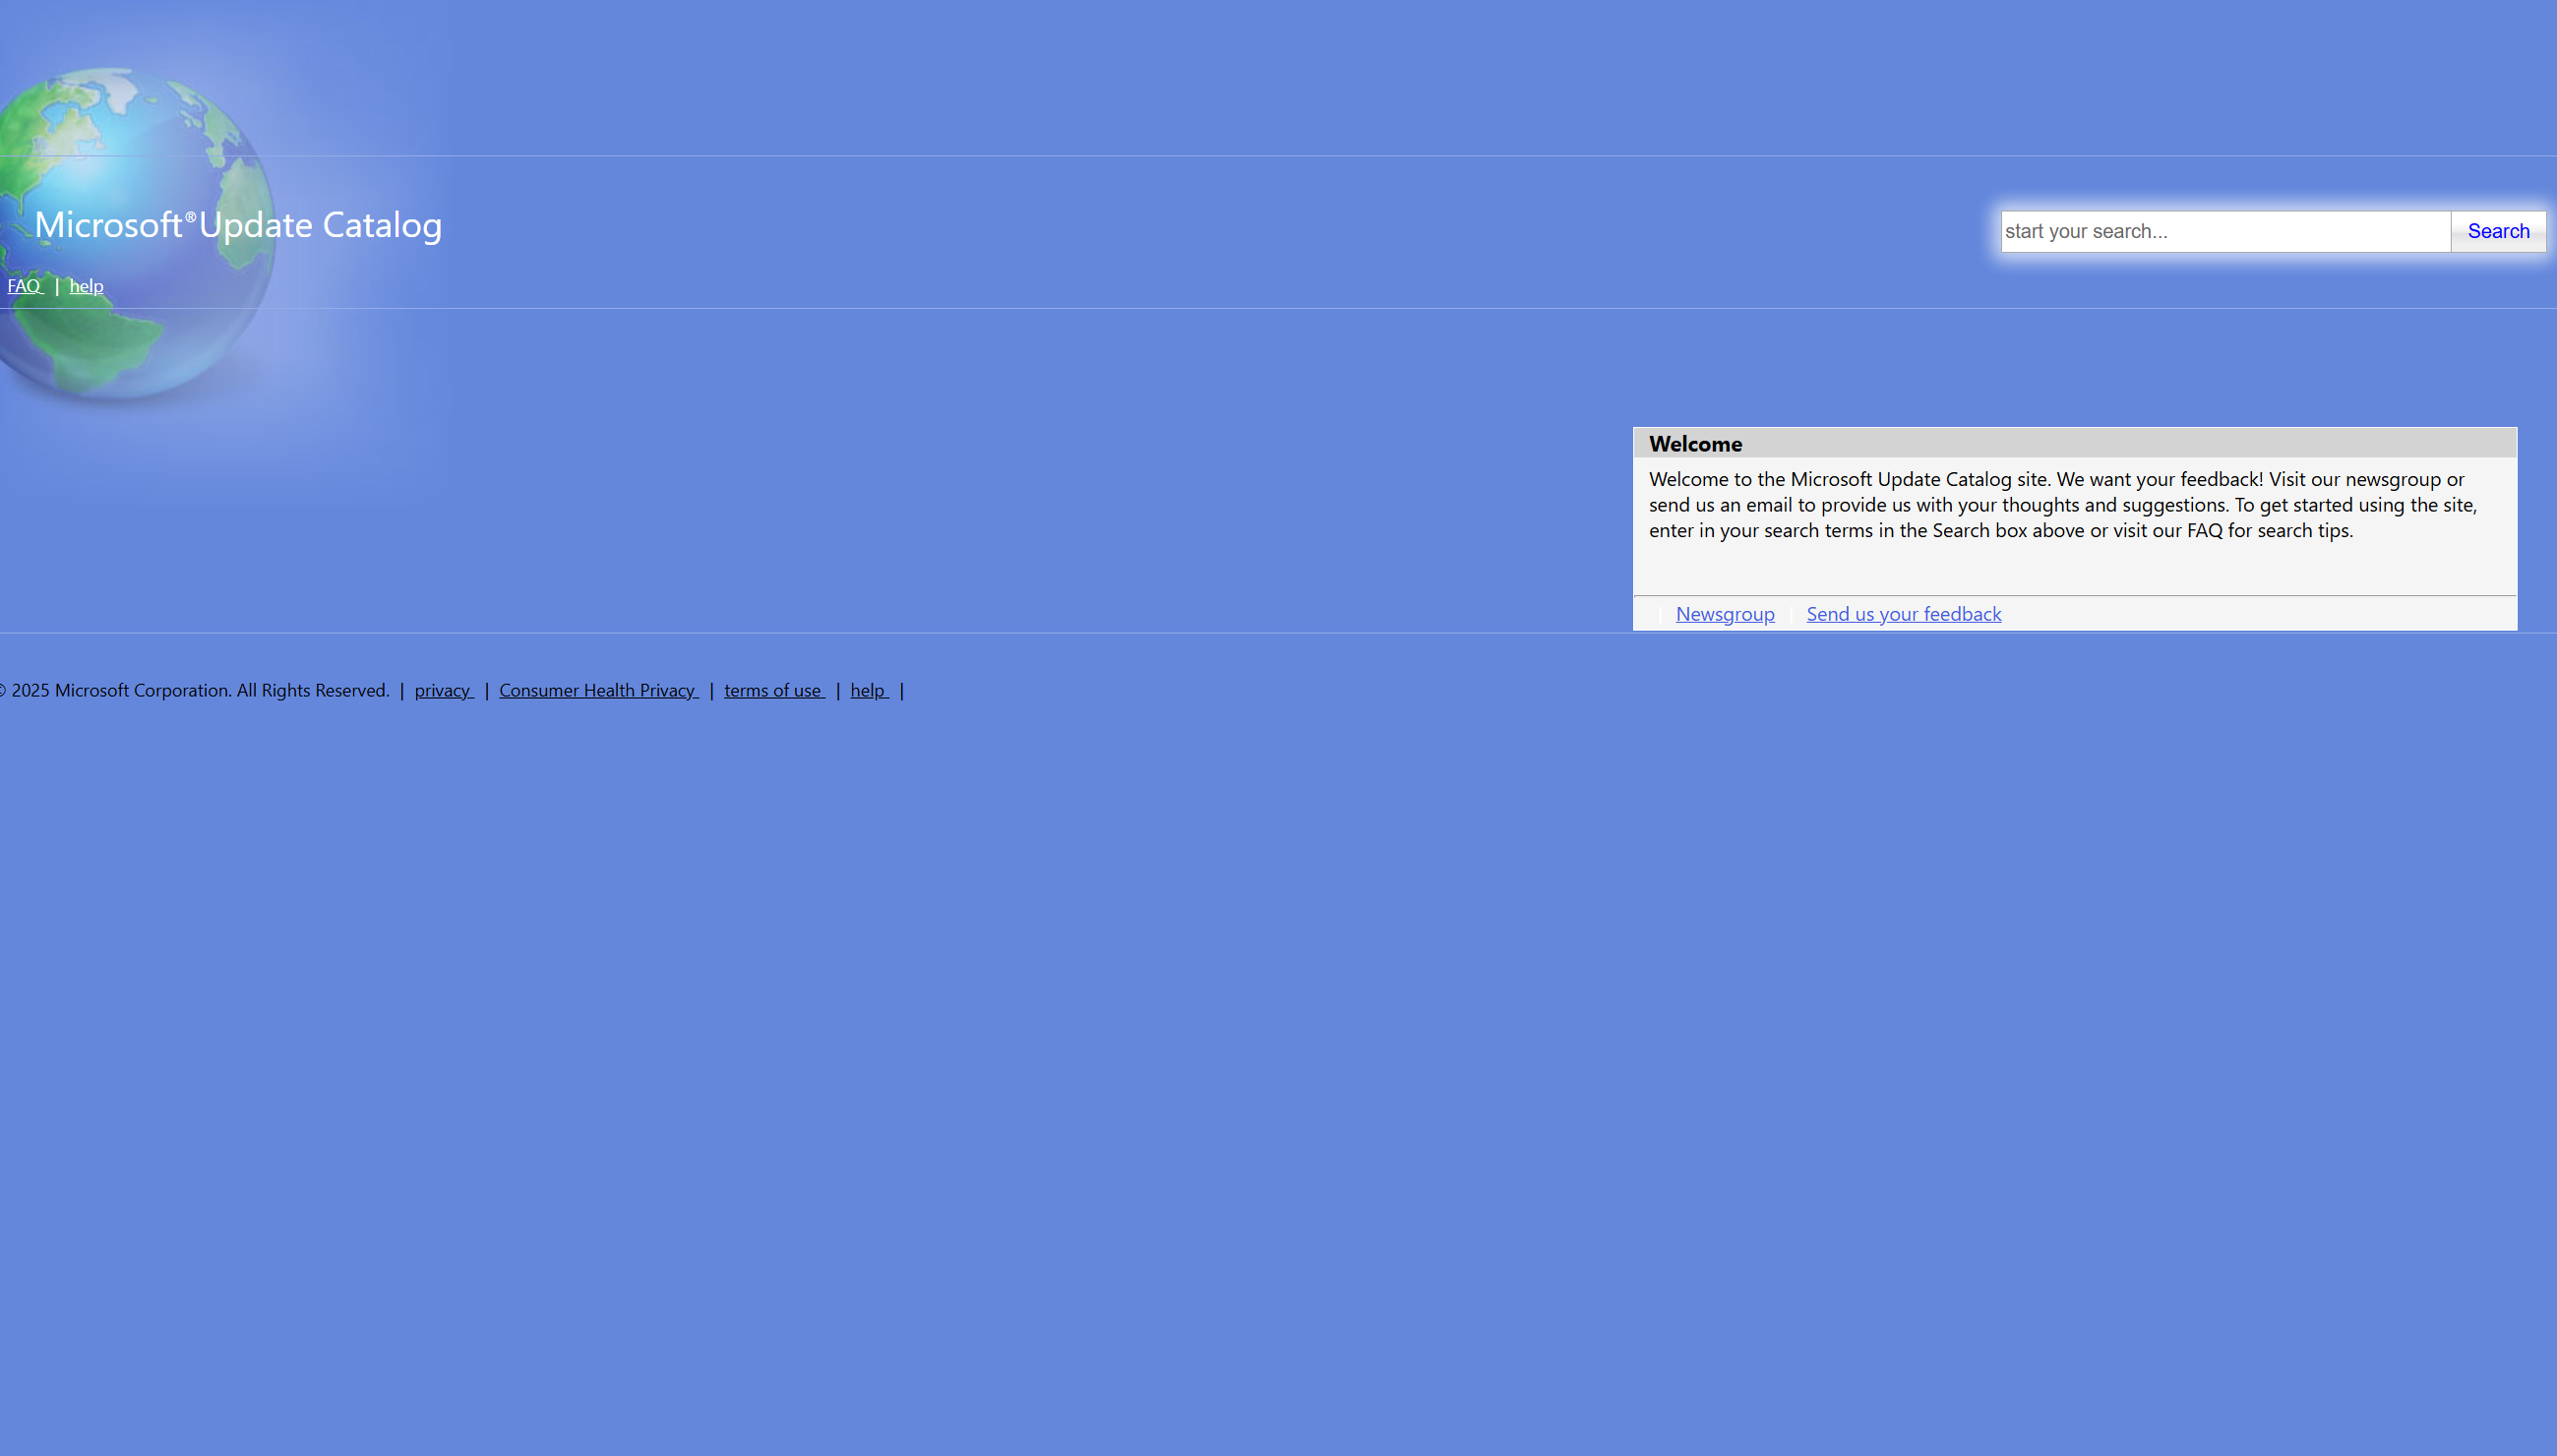This screenshot has width=2557, height=1456.
Task: Open the privacy link in the footer
Action: click(x=443, y=691)
